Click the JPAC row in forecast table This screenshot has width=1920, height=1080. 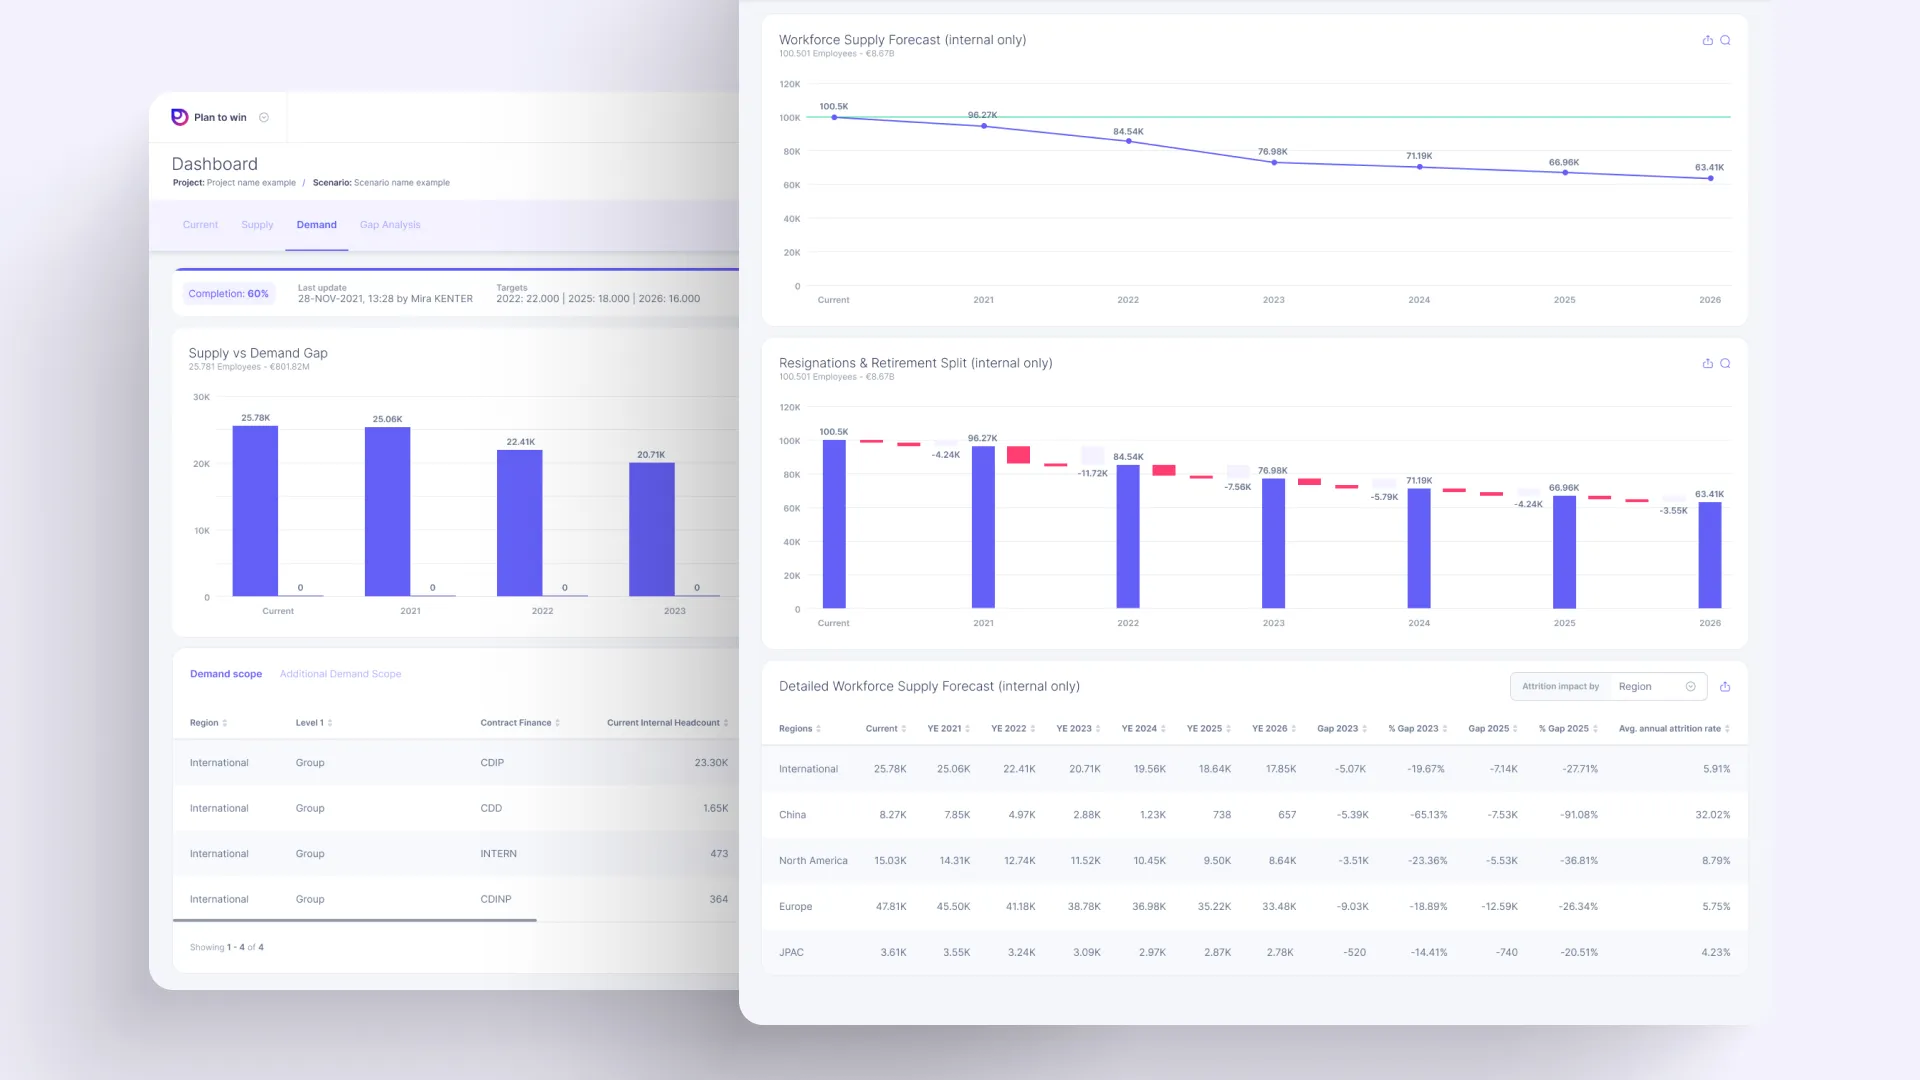(1254, 953)
